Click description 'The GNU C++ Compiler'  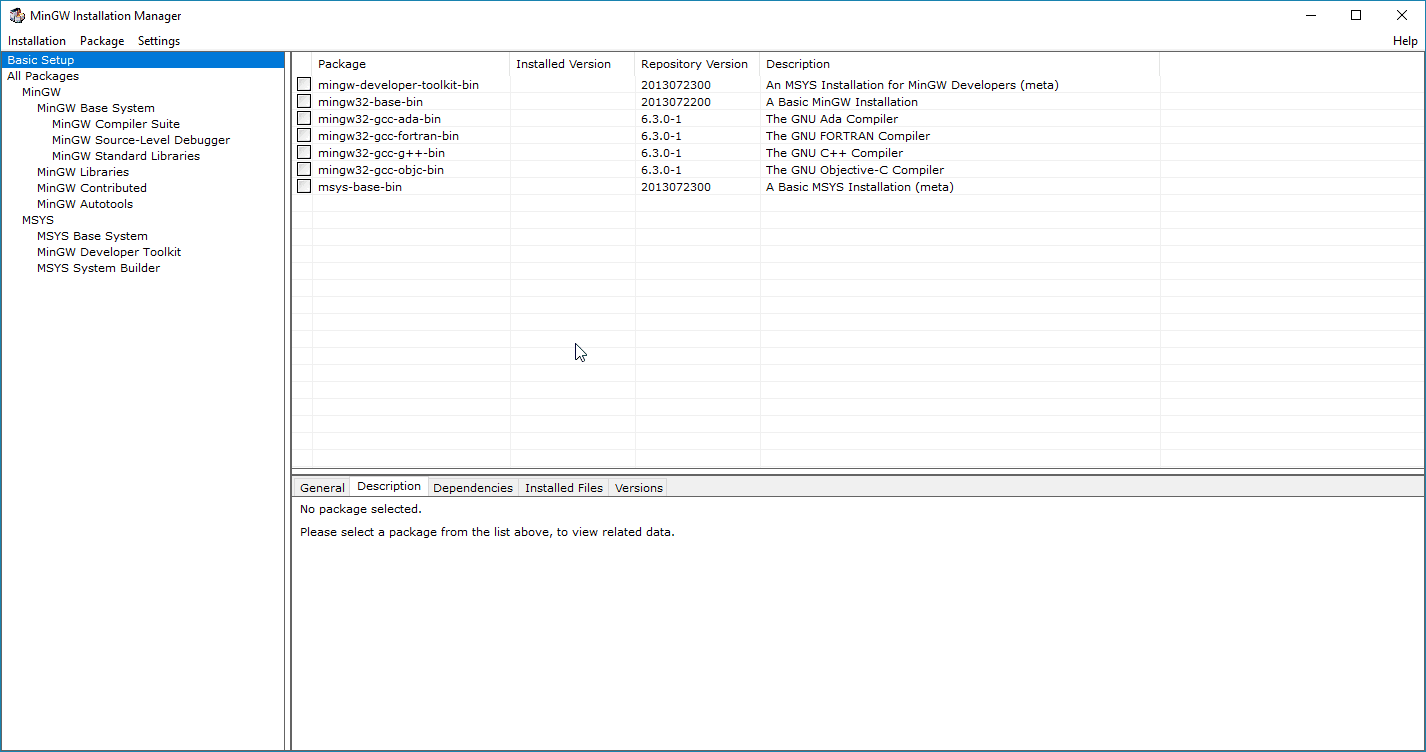(x=834, y=153)
